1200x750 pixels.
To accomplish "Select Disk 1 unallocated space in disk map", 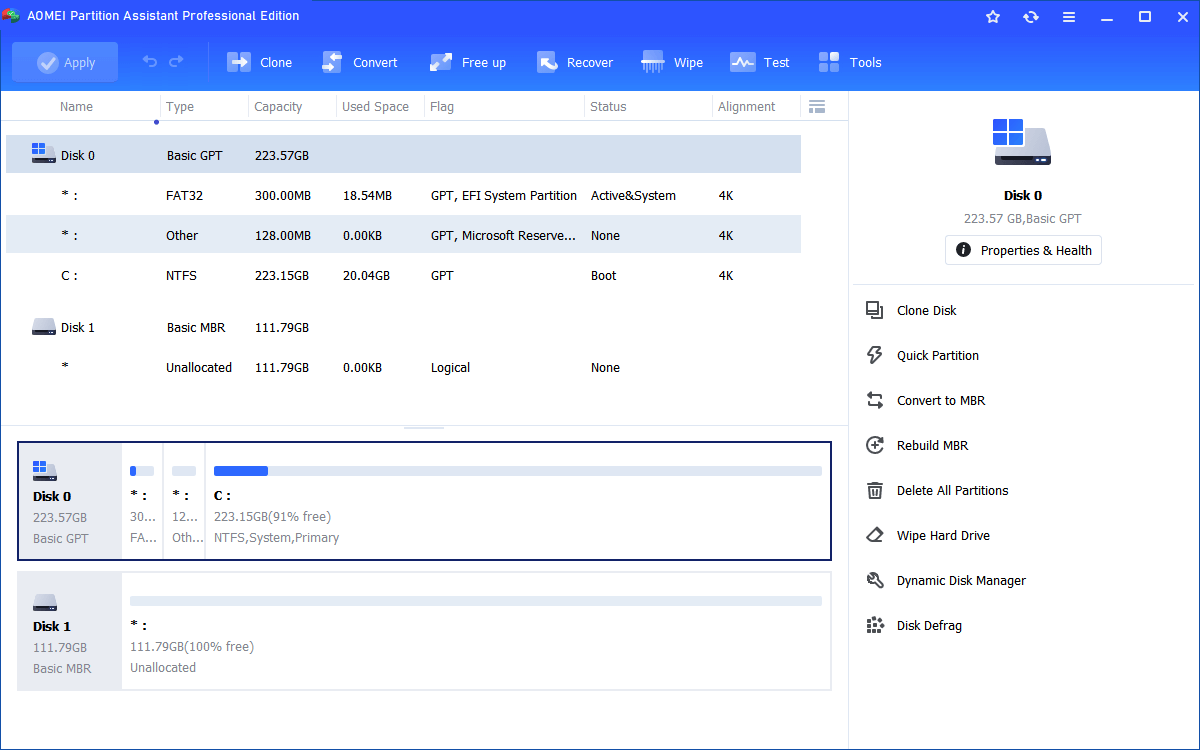I will coord(476,630).
